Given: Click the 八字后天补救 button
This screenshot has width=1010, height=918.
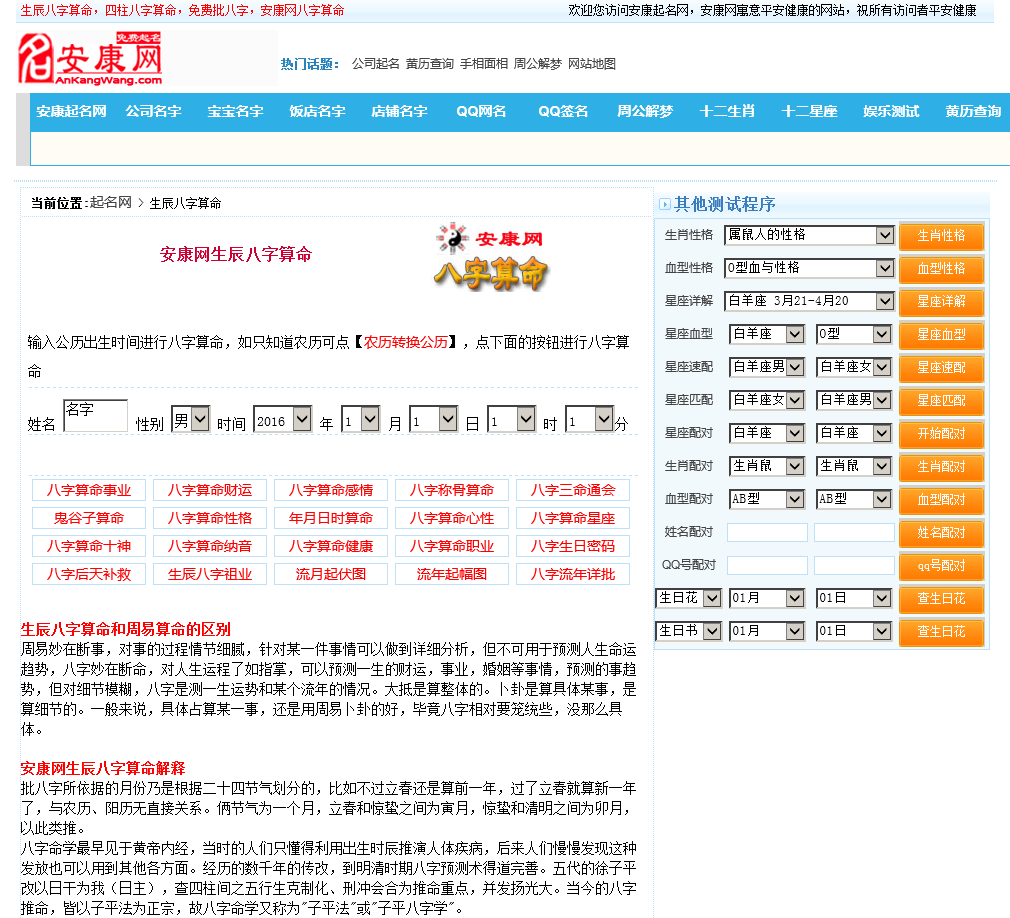Looking at the screenshot, I should click(89, 574).
